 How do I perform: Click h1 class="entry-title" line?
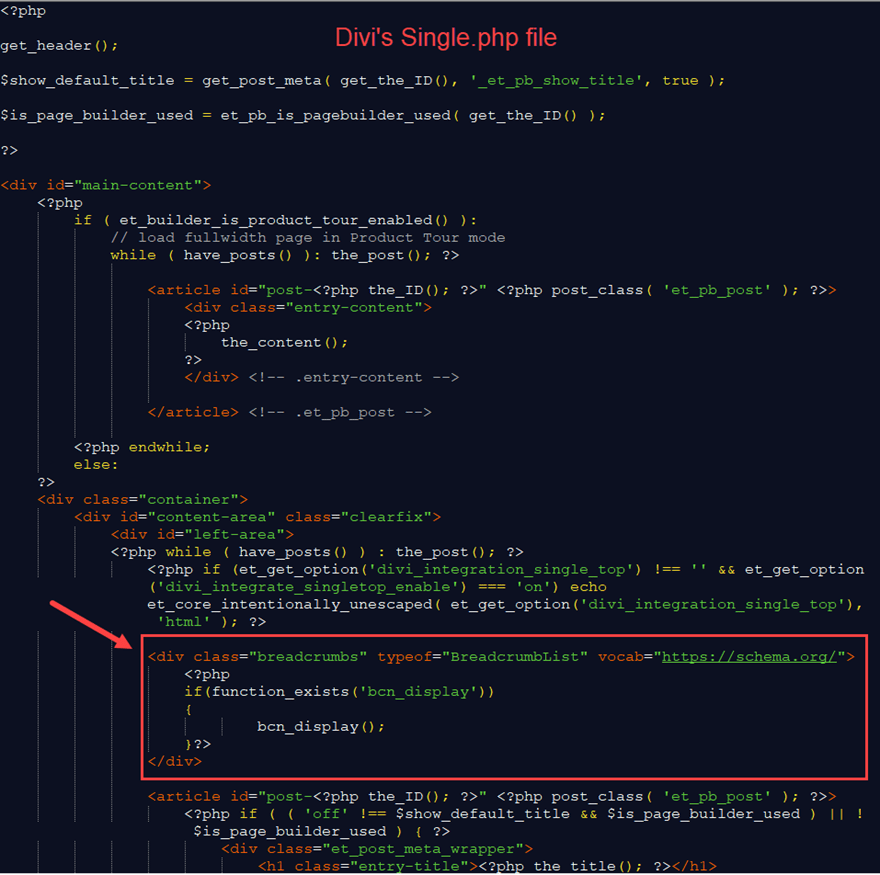click(x=487, y=867)
